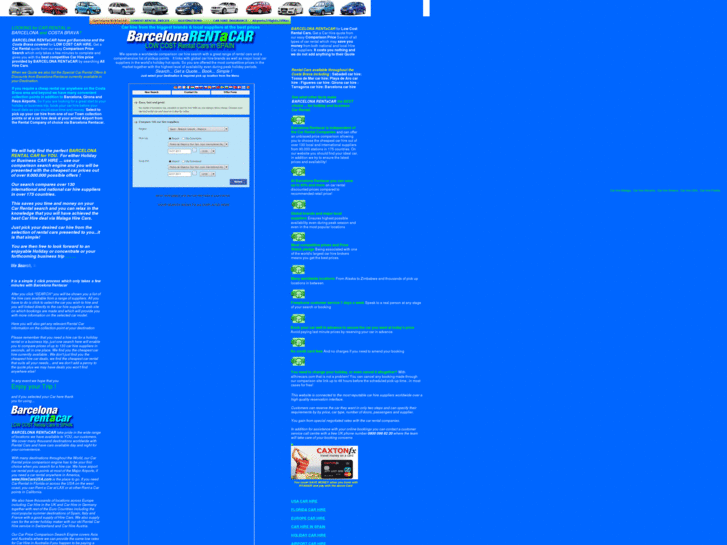The width and height of the screenshot is (727, 545).
Task: Follow the CAR HIRE IN SPAIN link
Action: (x=308, y=527)
